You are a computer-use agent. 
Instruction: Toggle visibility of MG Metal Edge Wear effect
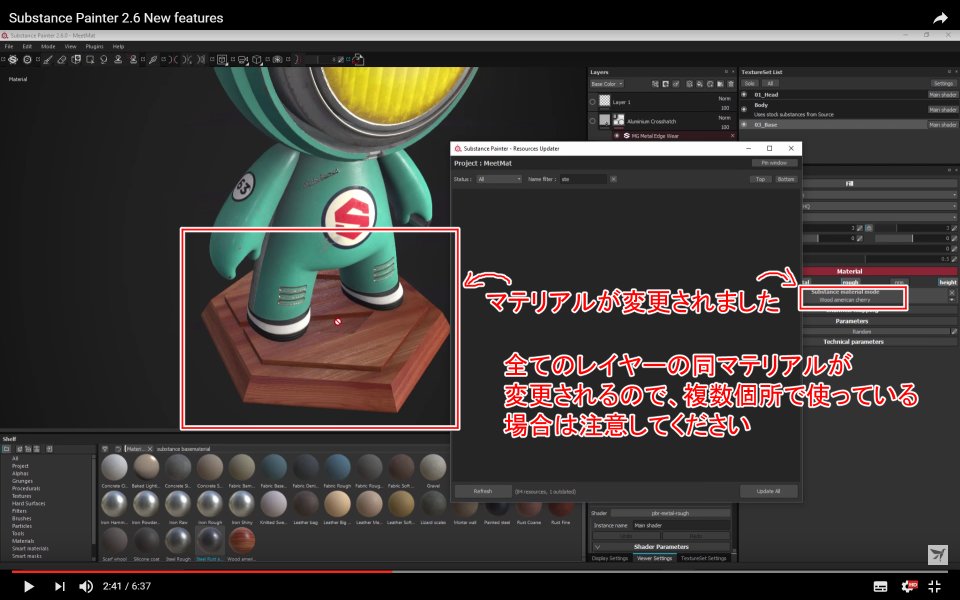click(617, 136)
